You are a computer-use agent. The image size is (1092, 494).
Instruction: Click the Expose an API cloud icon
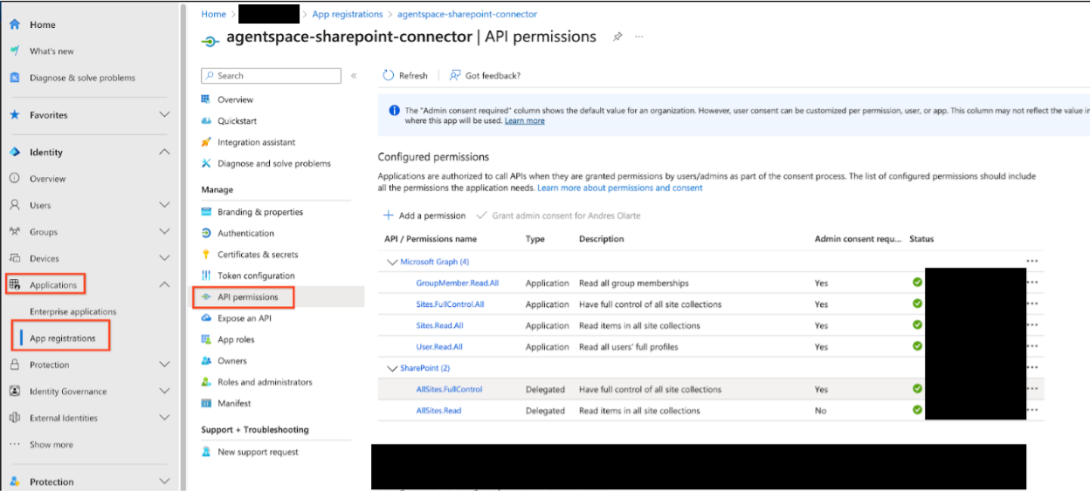tap(205, 318)
